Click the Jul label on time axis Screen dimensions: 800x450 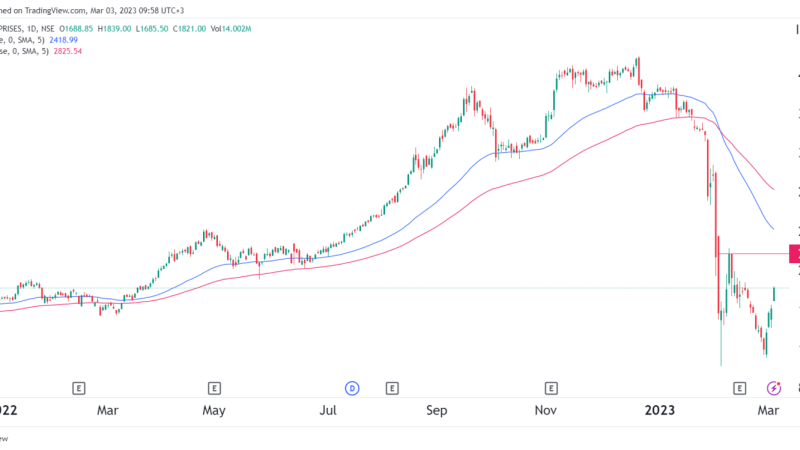[x=328, y=410]
